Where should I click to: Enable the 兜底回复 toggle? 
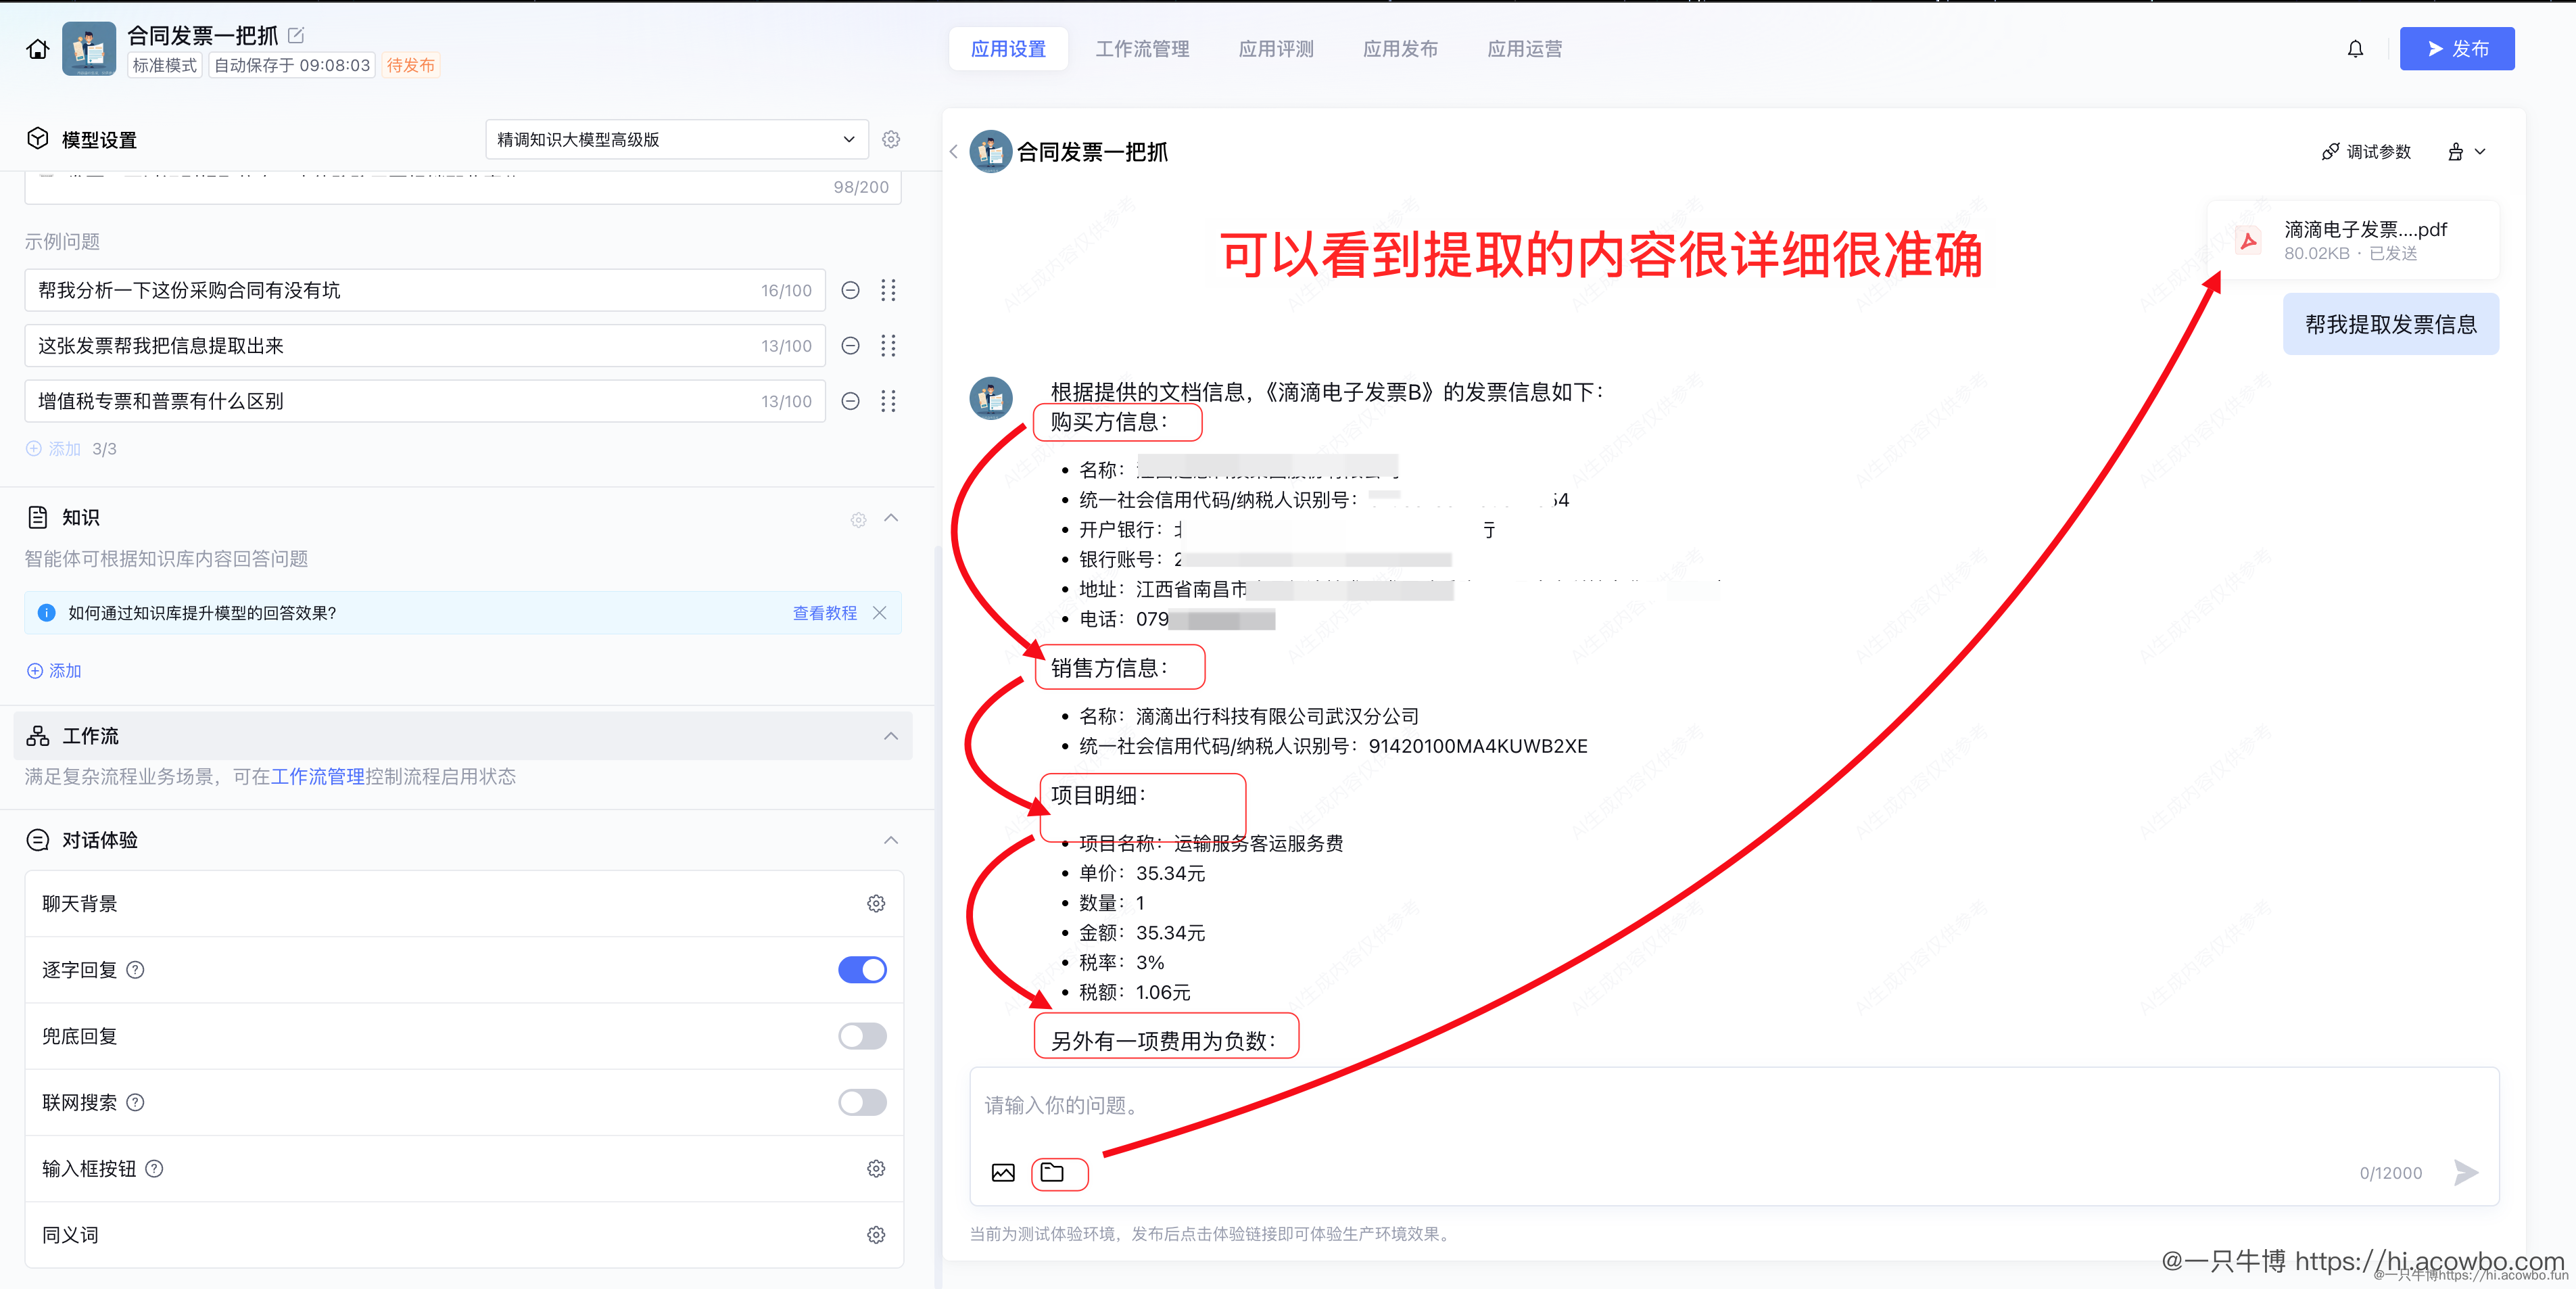[862, 1036]
